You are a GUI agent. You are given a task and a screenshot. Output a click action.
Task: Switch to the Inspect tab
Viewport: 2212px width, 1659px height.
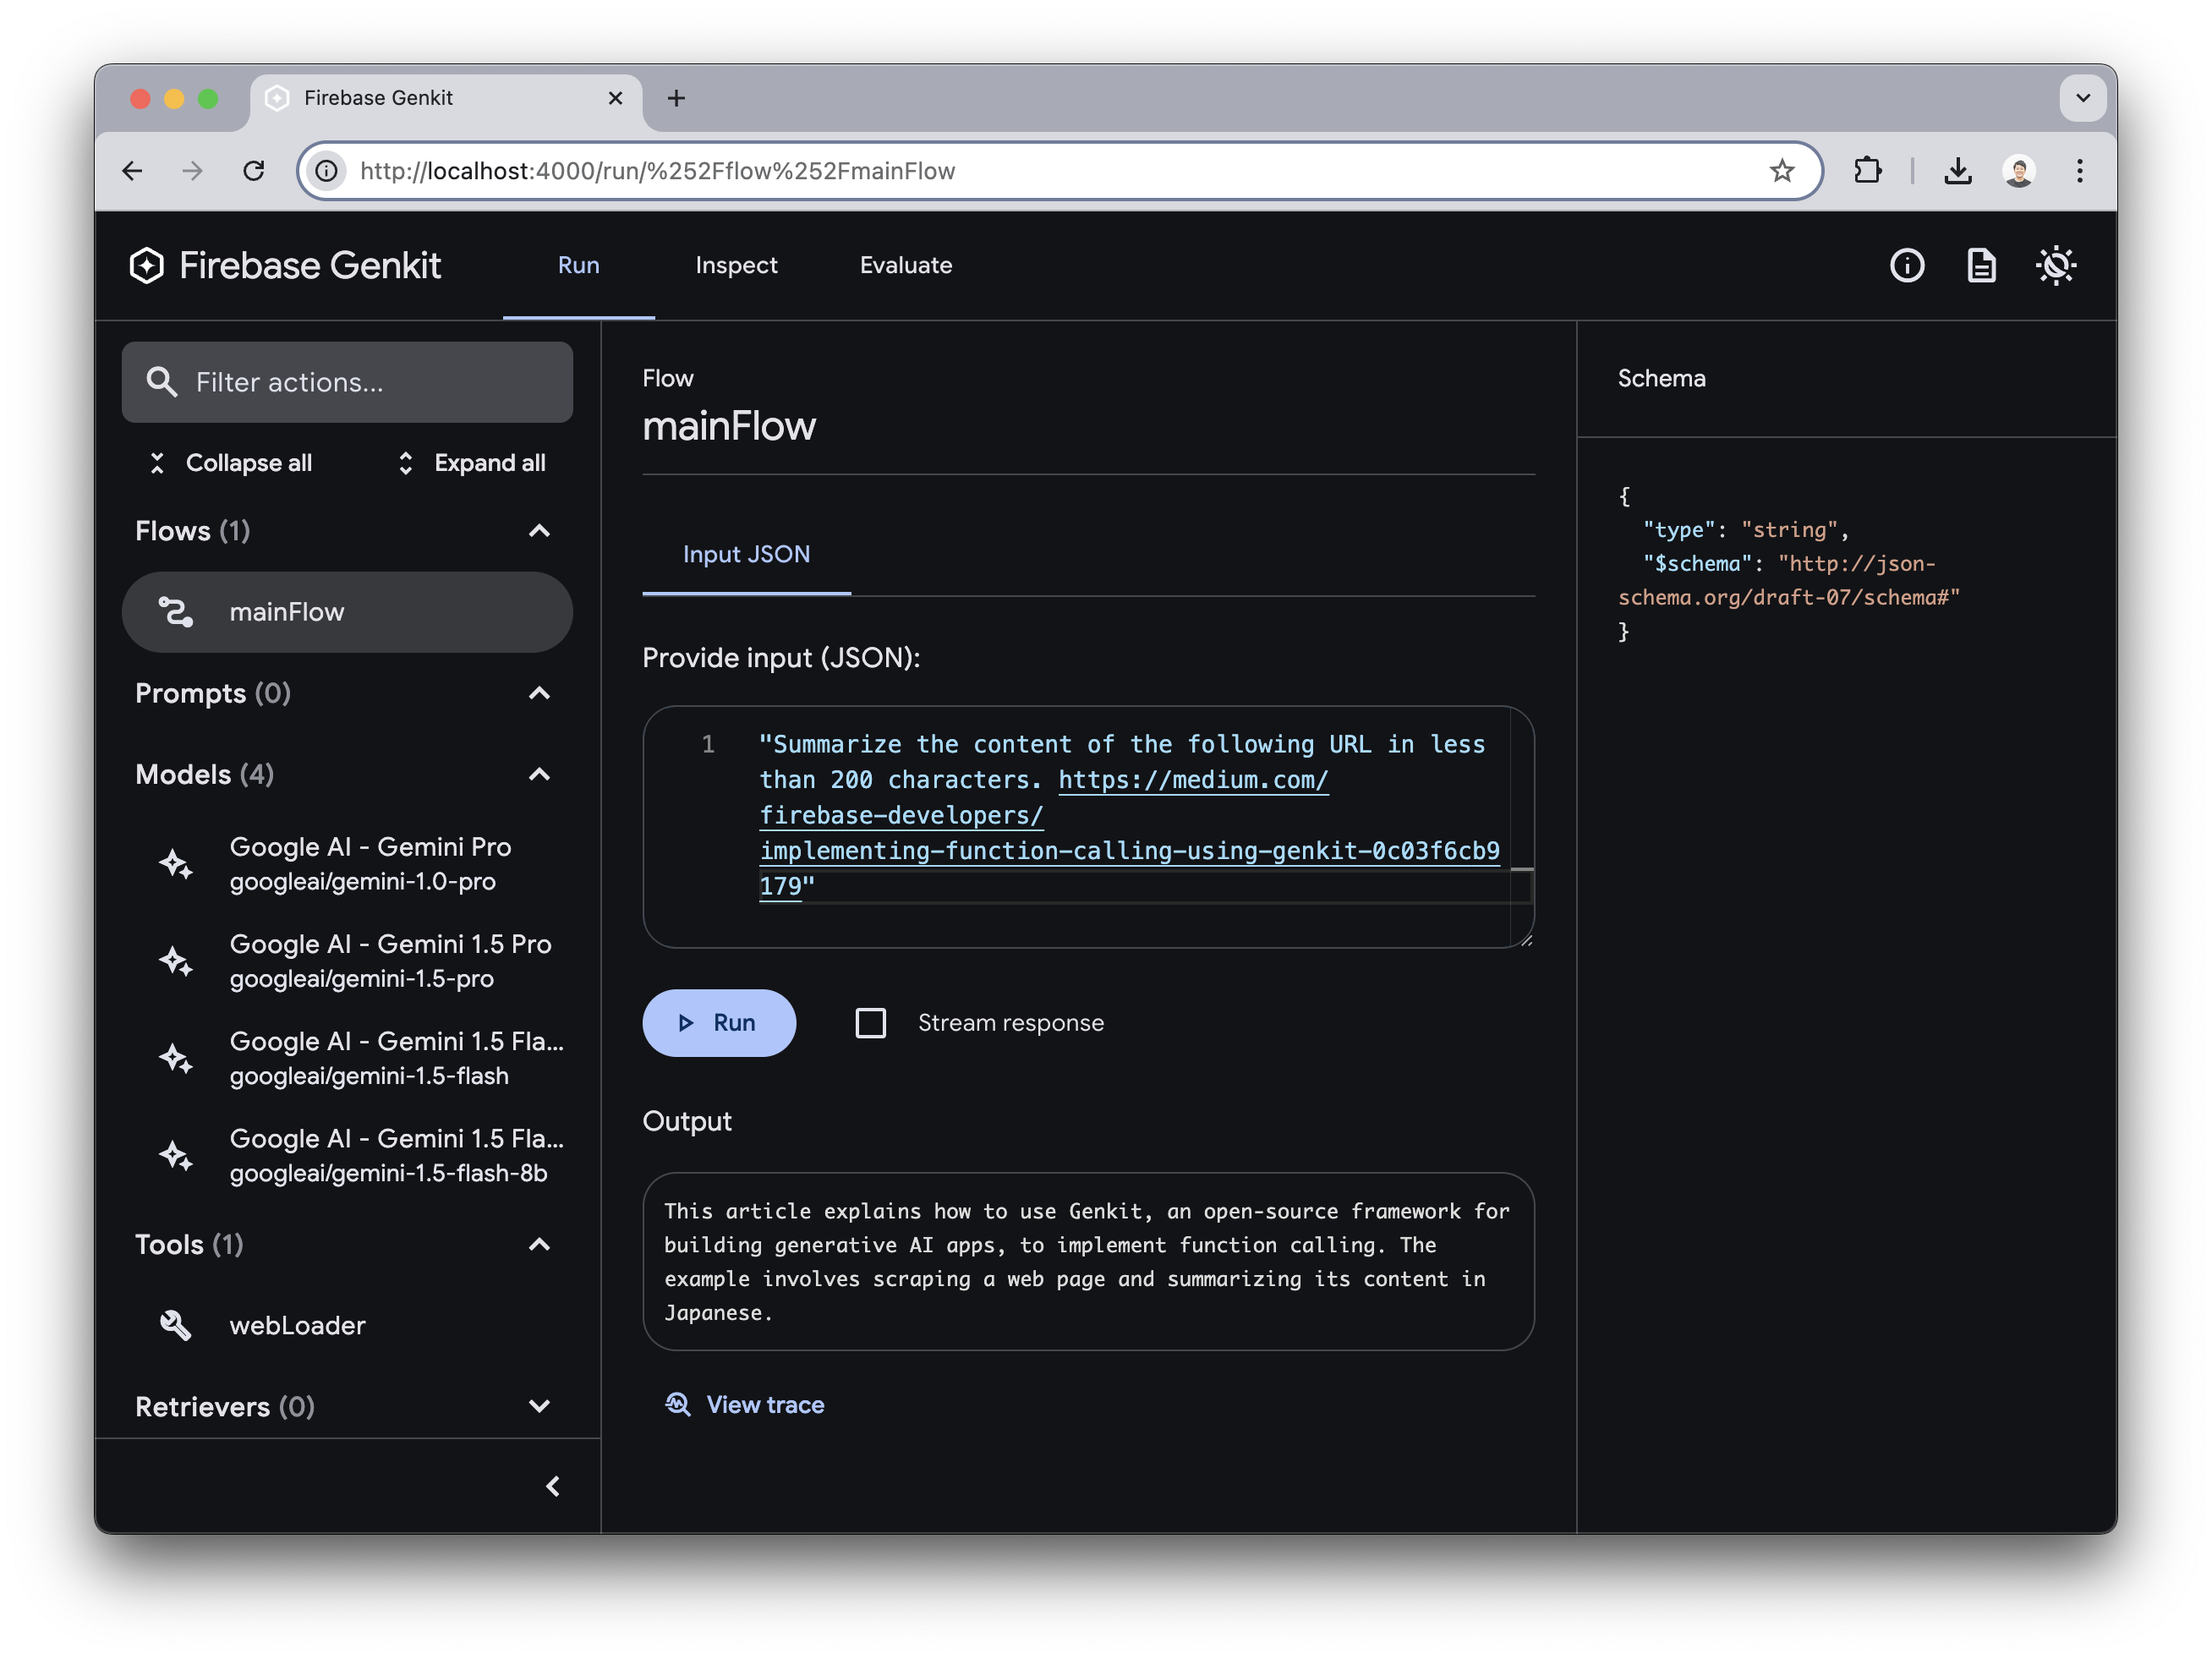tap(736, 265)
